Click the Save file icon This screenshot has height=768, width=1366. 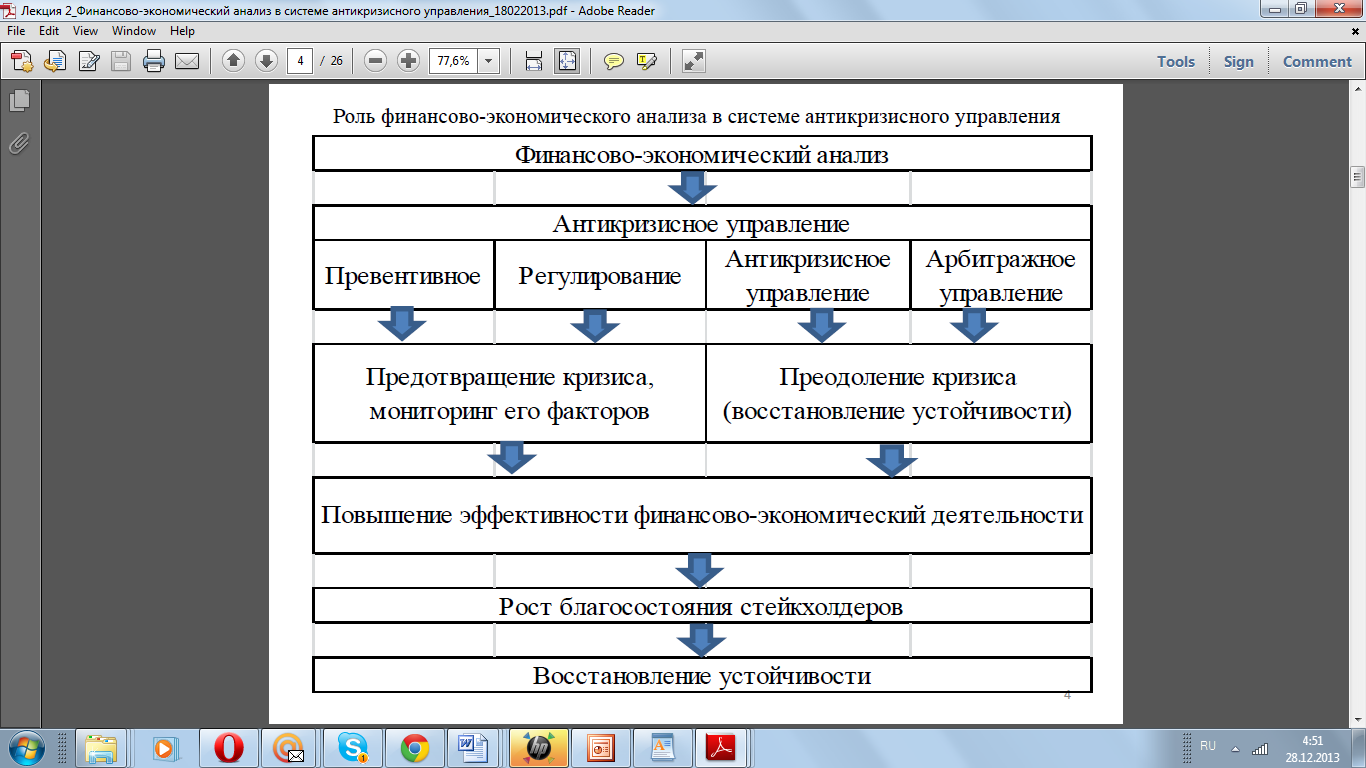click(121, 61)
